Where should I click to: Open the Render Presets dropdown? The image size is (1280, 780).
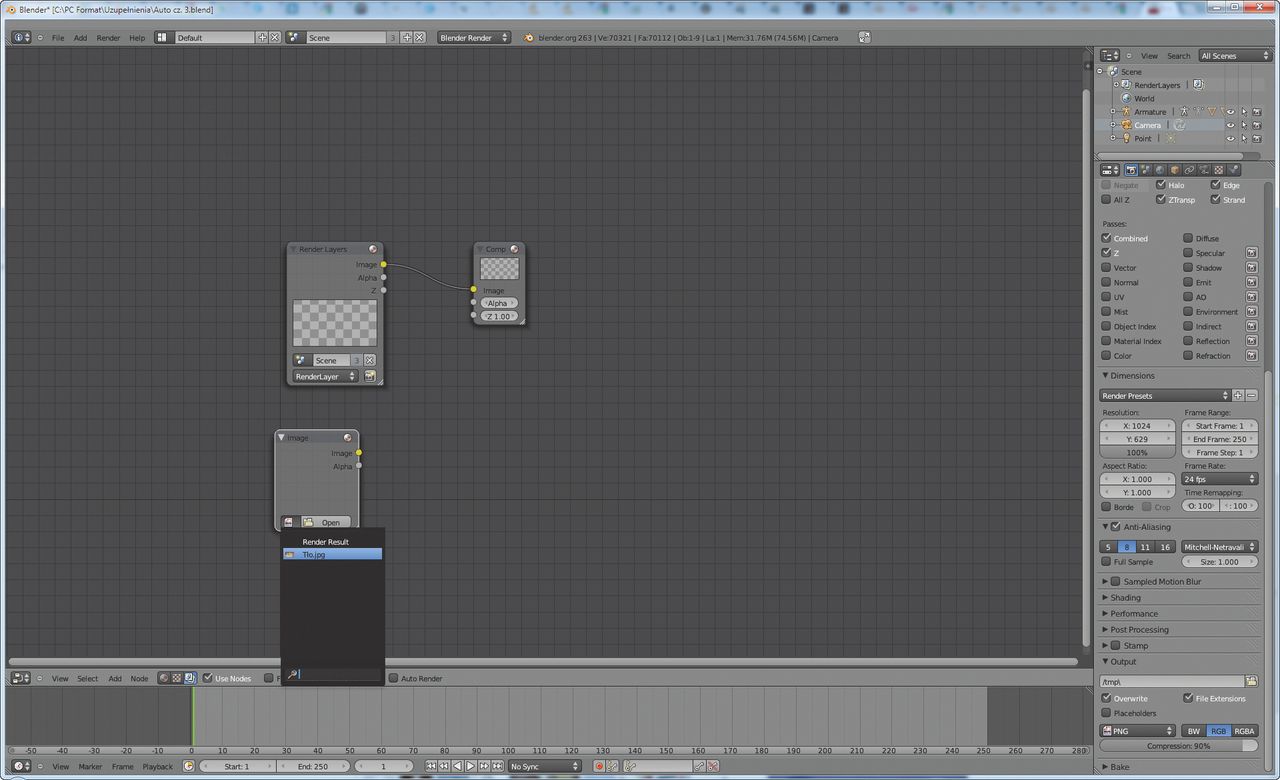coord(1165,396)
